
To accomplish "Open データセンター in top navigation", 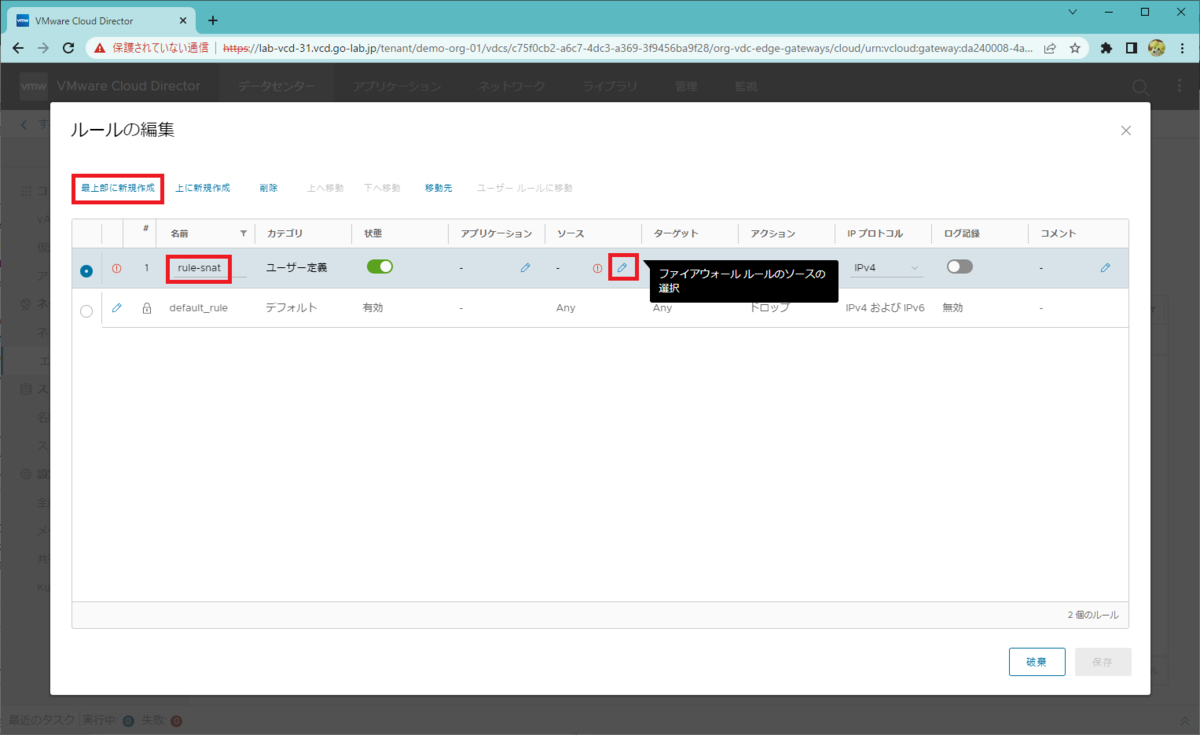I will pos(277,86).
